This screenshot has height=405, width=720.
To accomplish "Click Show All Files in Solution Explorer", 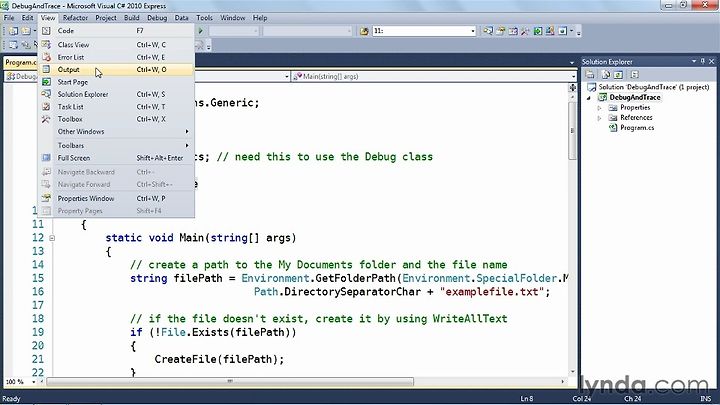I will (606, 74).
